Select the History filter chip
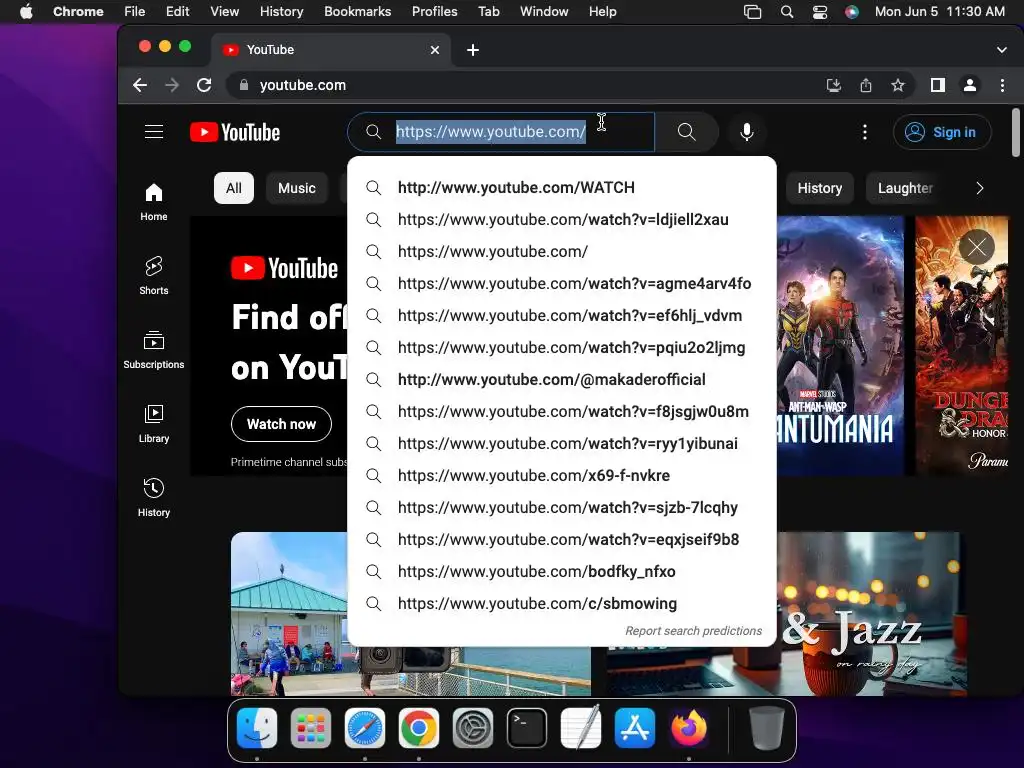Screen dimensions: 1024x768 tap(820, 188)
